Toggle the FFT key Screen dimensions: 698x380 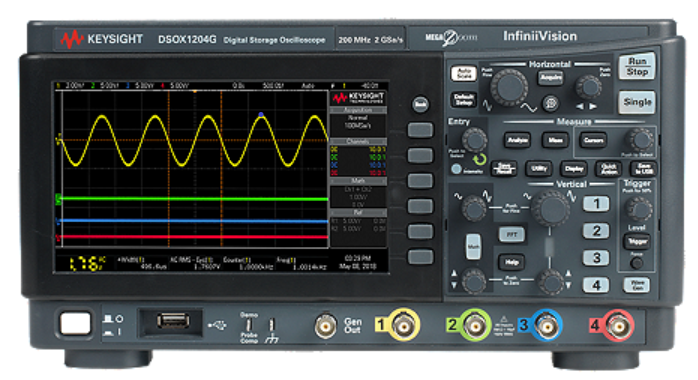click(x=511, y=234)
